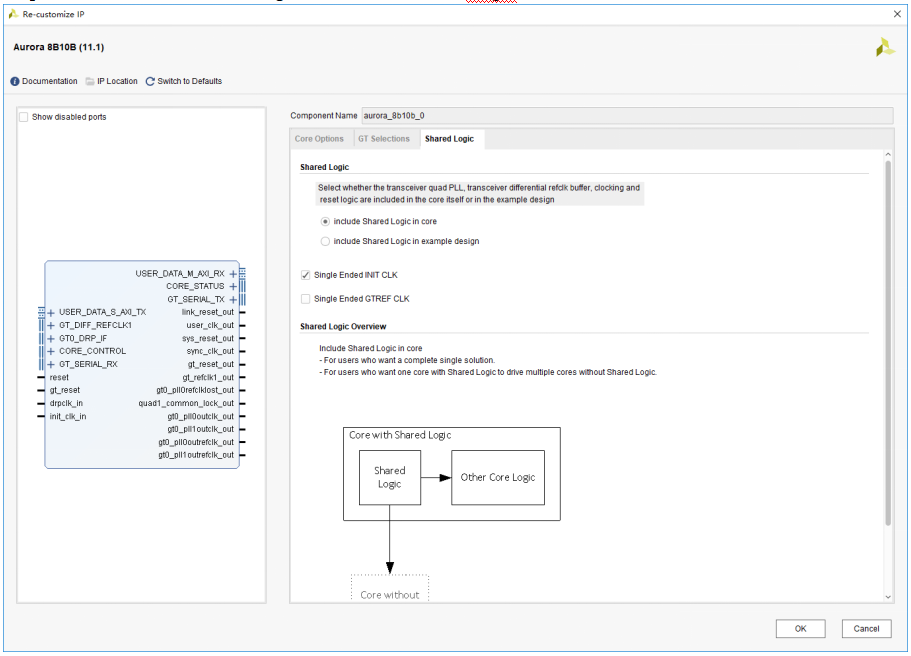Image resolution: width=911 pixels, height=656 pixels.
Task: Open the Documentation info icon
Action: coord(15,81)
